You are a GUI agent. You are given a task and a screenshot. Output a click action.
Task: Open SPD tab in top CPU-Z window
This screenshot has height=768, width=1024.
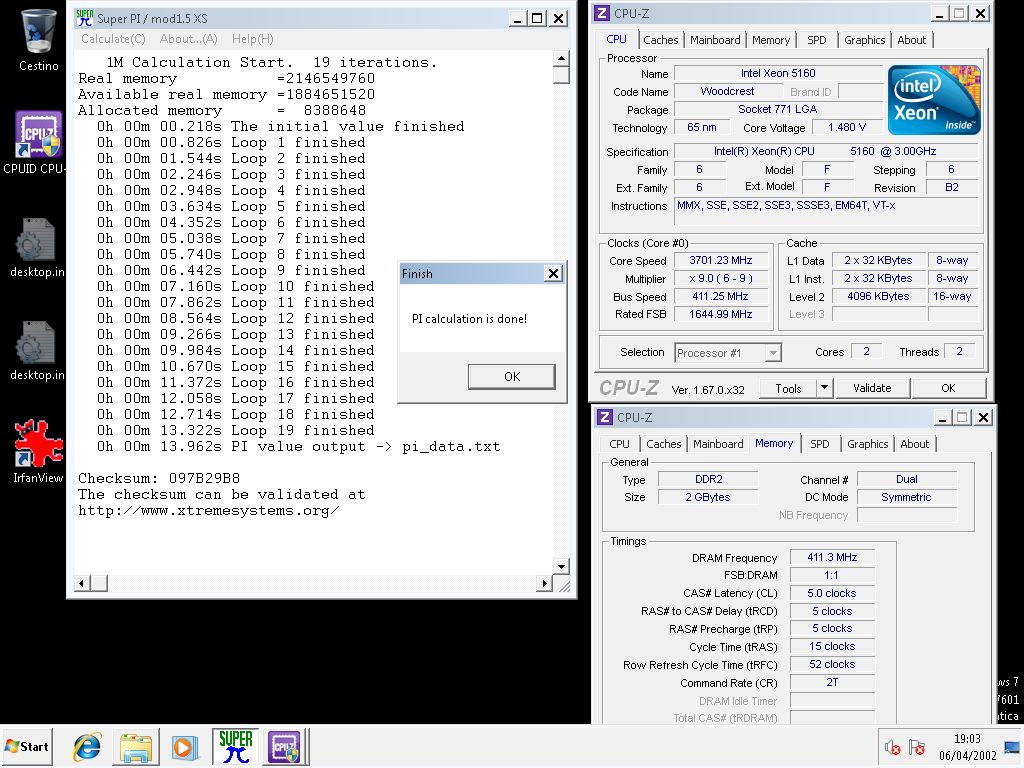(816, 40)
